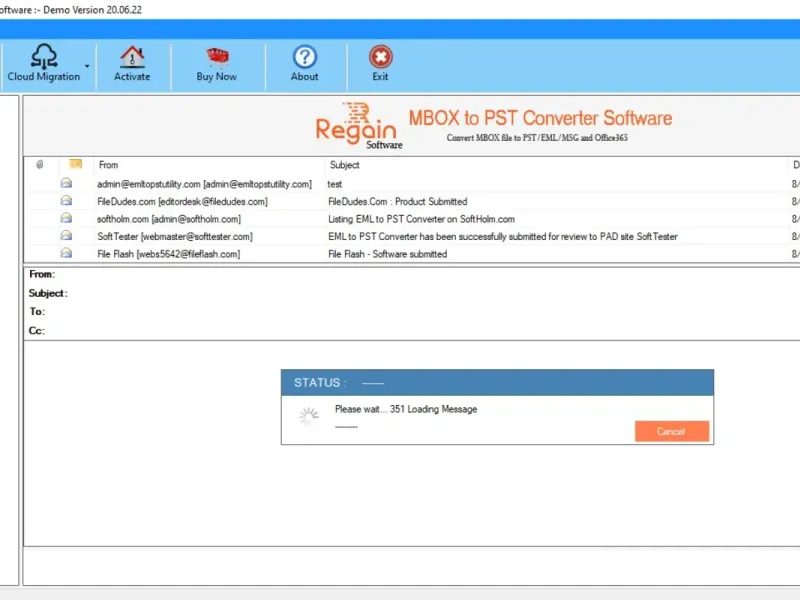Viewport: 800px width, 600px height.
Task: Click envelope icon of softholm.com row
Action: pos(66,218)
